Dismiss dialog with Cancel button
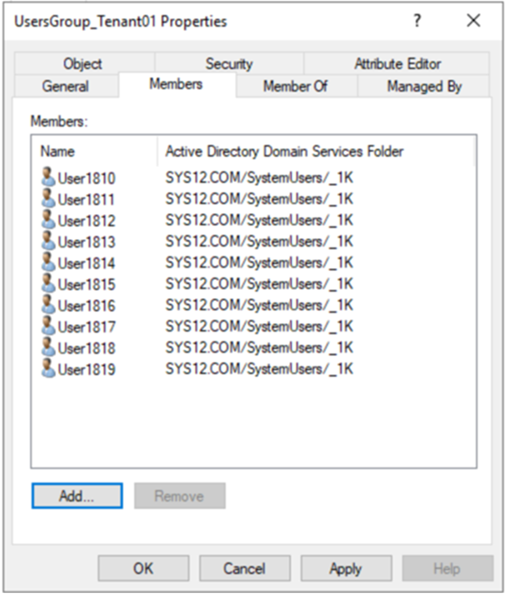This screenshot has width=505, height=594. coord(244,568)
